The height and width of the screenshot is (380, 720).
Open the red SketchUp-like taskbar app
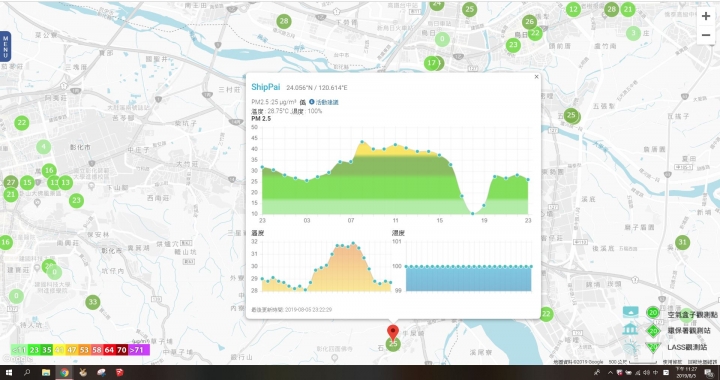[119, 373]
